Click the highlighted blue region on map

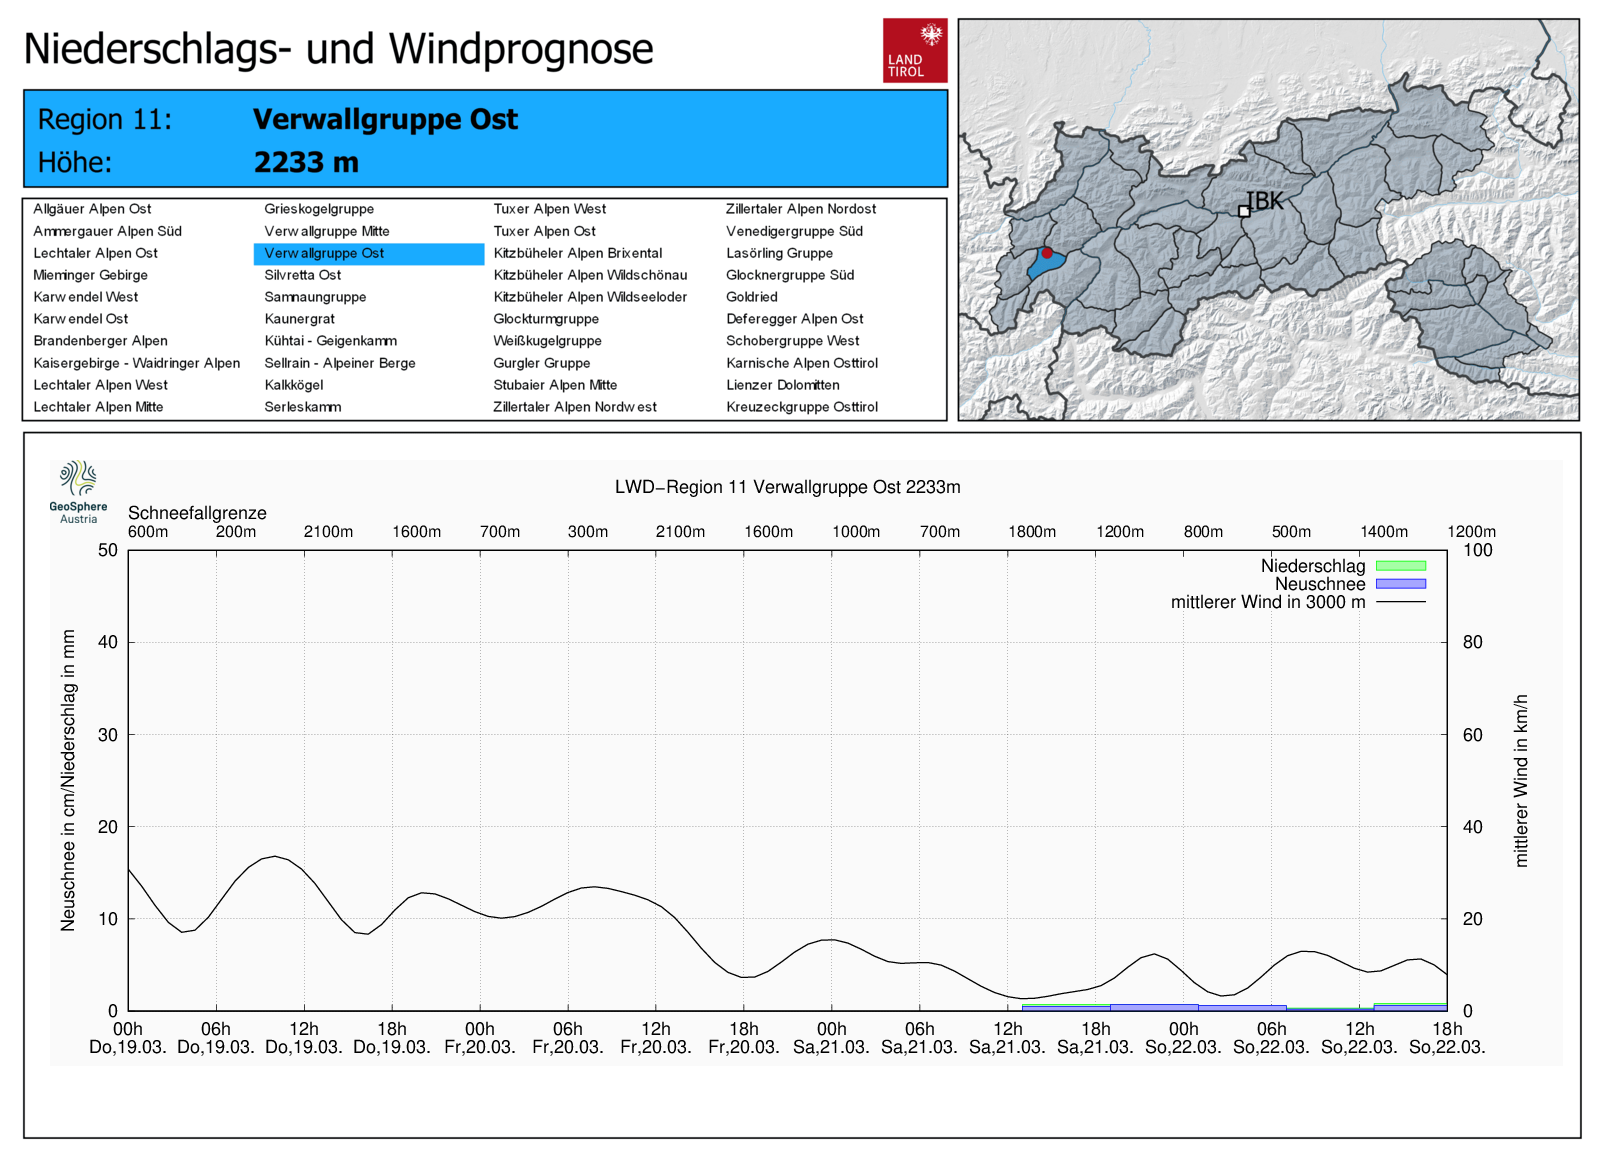pos(1043,267)
